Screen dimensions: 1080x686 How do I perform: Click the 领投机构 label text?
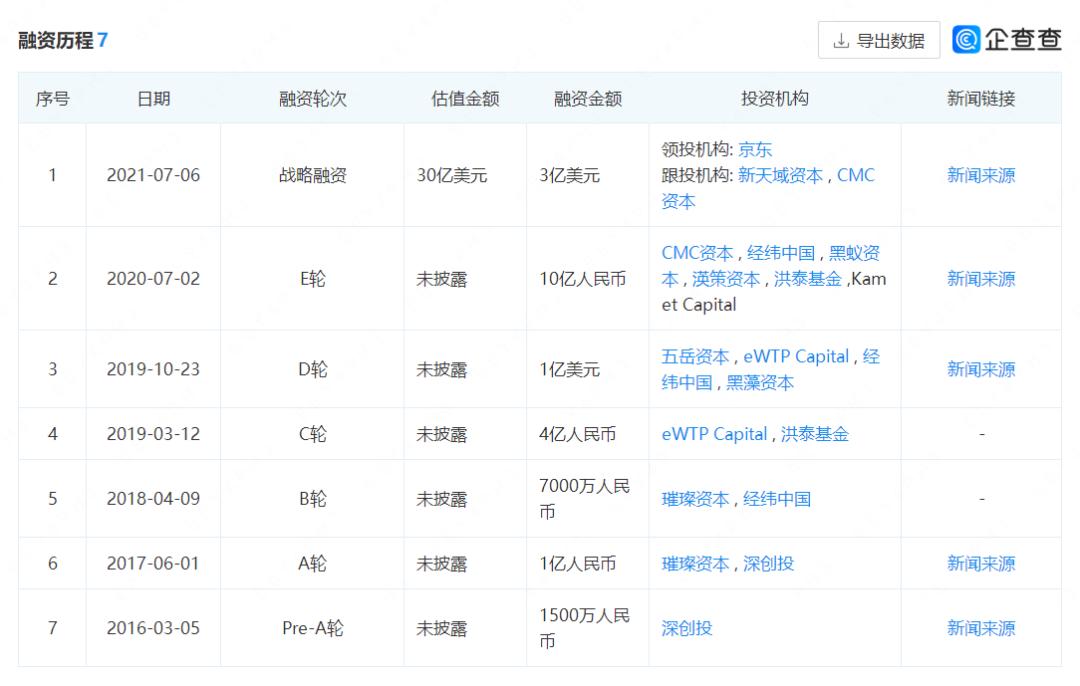click(x=696, y=149)
